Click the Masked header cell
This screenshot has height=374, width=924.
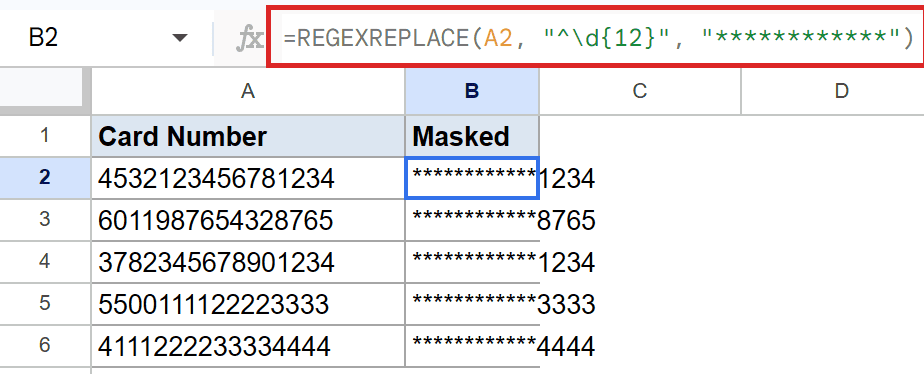click(x=472, y=136)
